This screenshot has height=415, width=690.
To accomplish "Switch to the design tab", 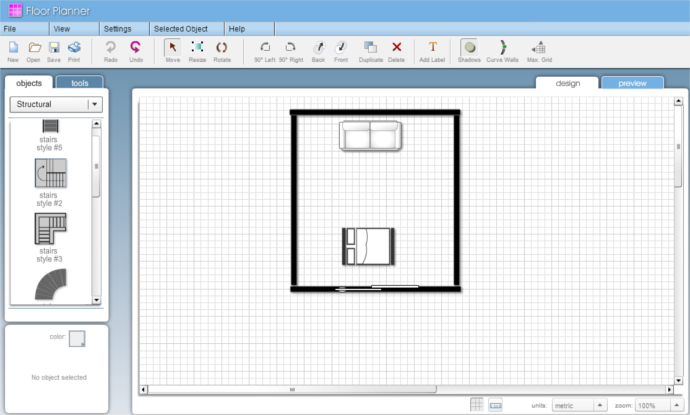I will click(567, 83).
